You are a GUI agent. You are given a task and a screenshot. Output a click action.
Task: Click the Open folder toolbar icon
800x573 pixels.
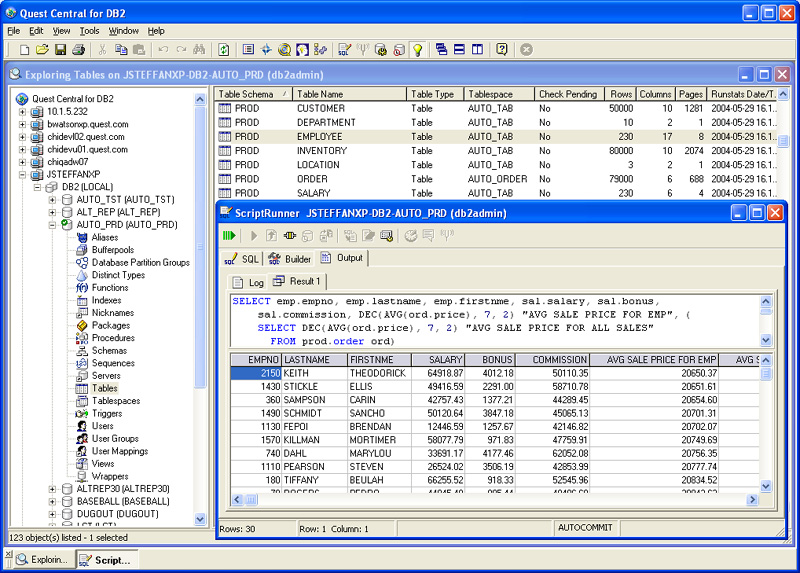[42, 49]
